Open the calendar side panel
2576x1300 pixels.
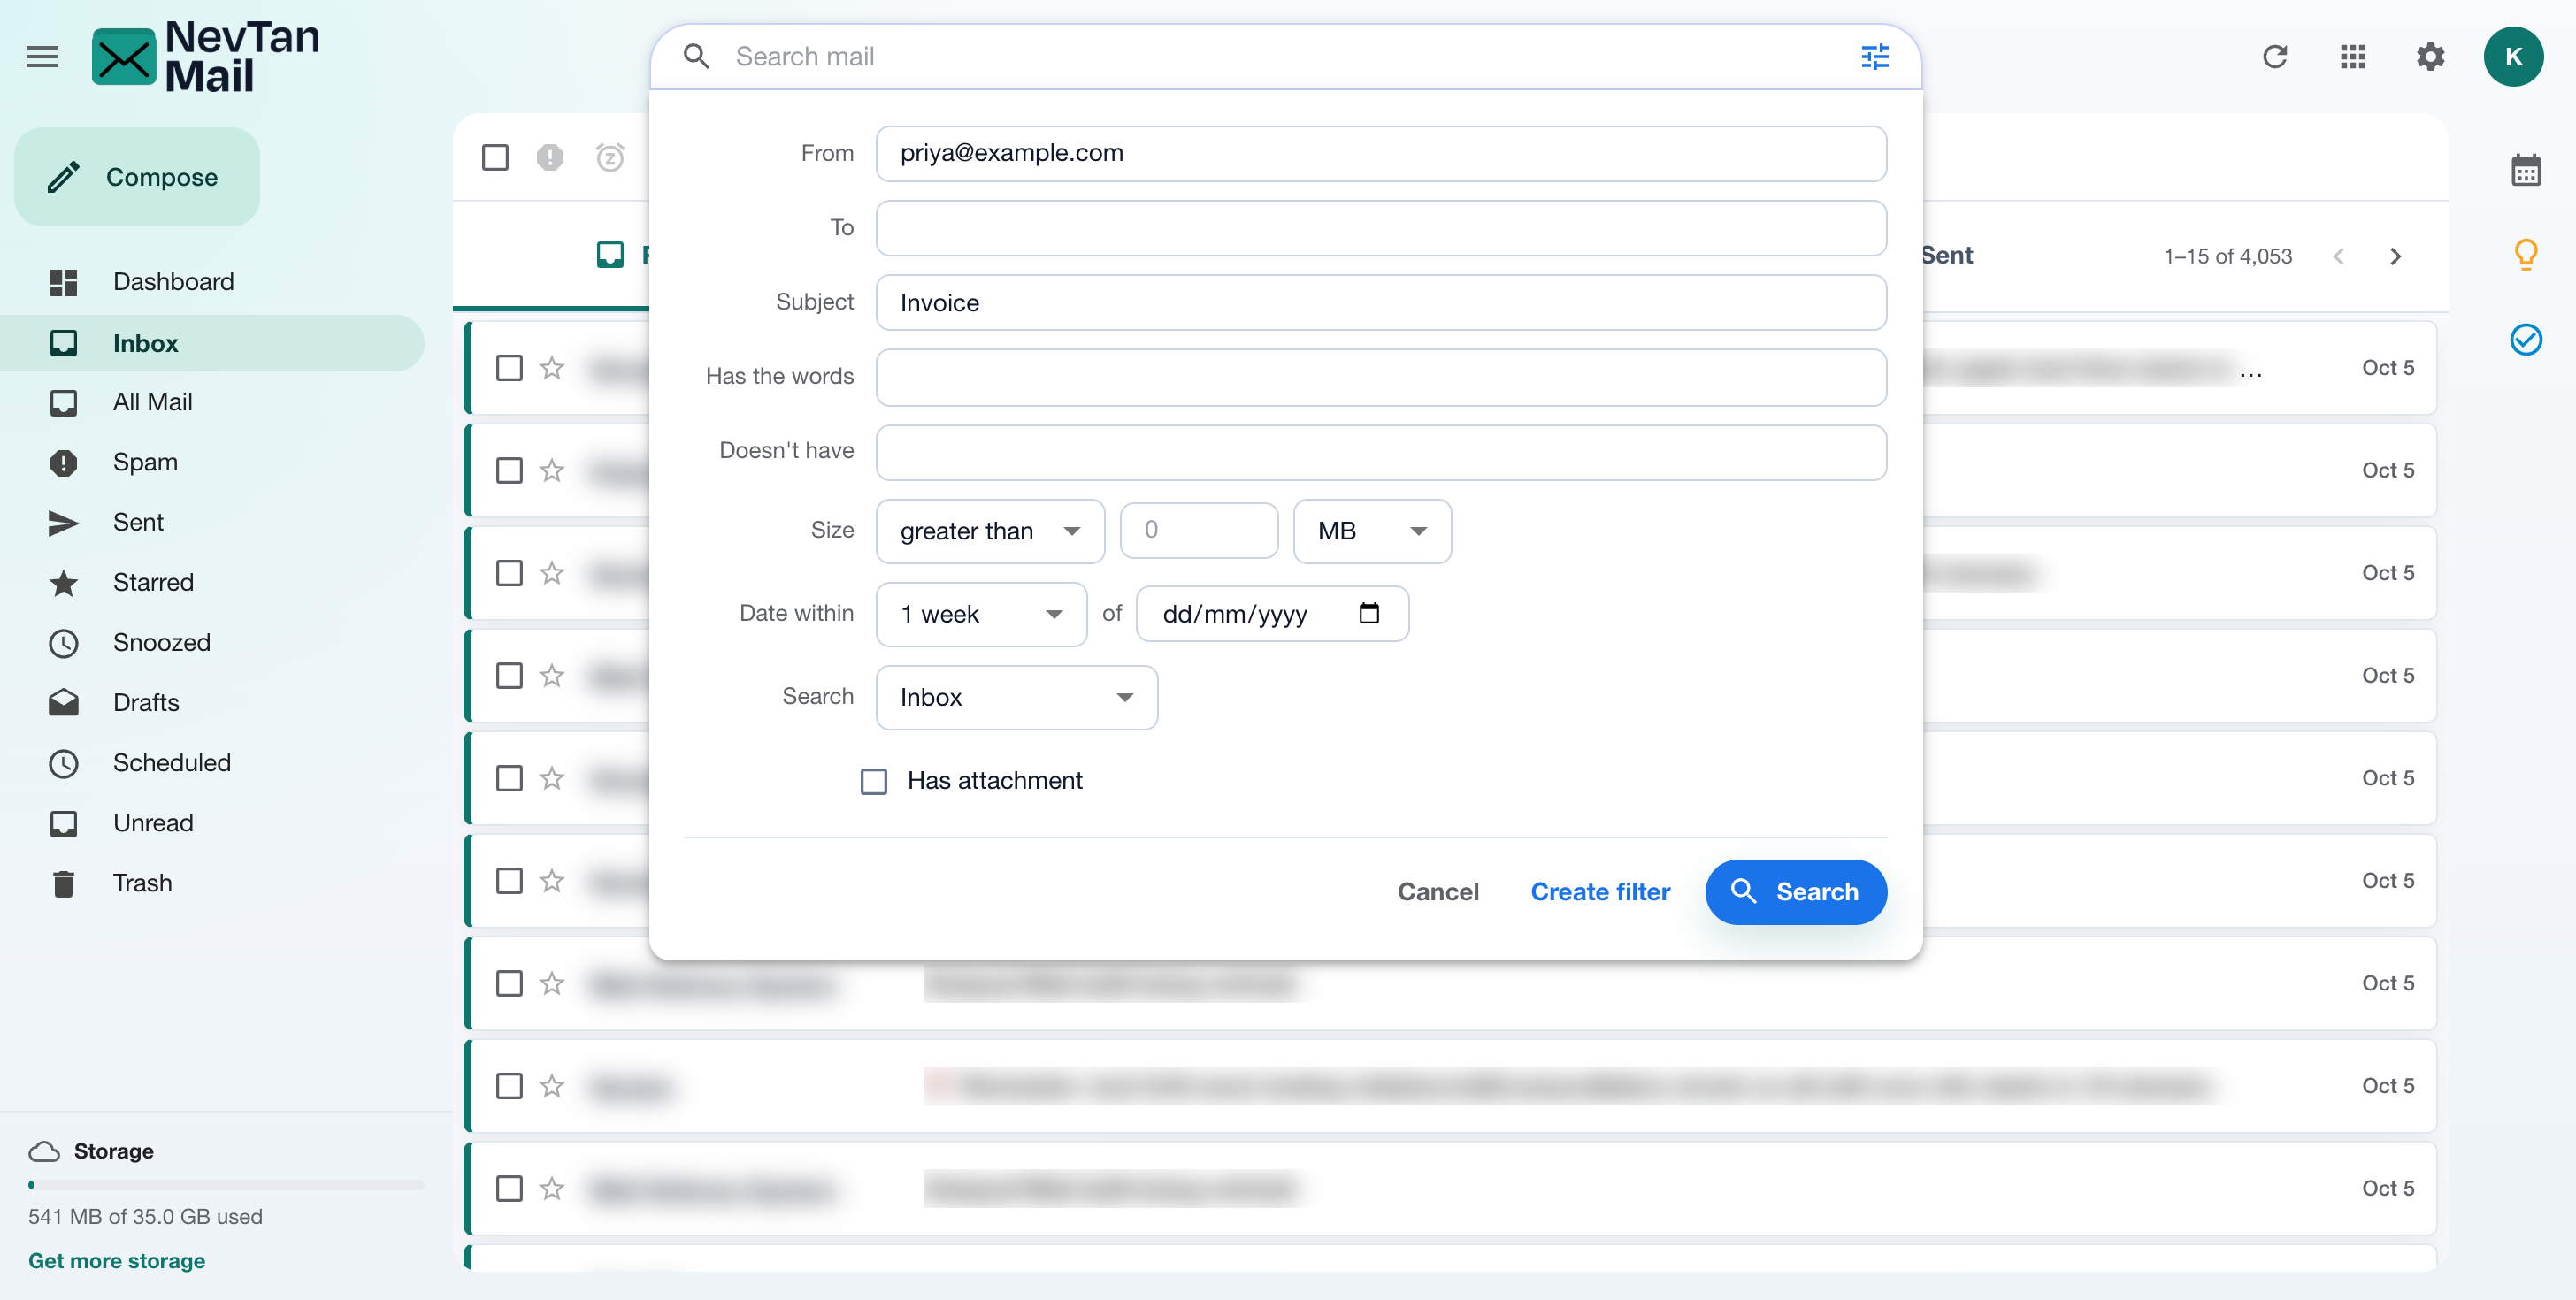pyautogui.click(x=2526, y=170)
